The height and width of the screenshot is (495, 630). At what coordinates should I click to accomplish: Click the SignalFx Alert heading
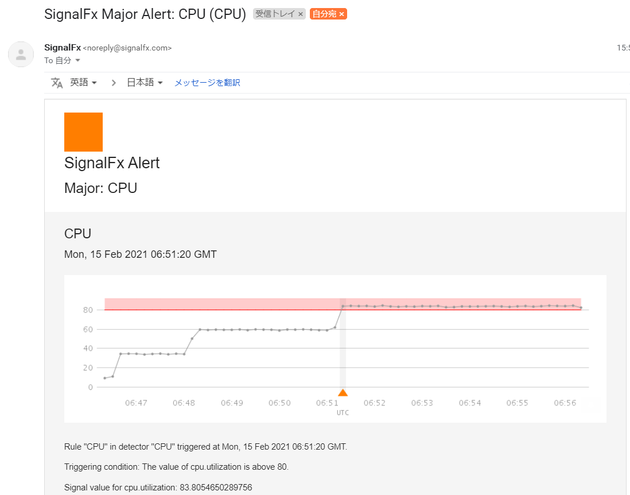tap(112, 163)
